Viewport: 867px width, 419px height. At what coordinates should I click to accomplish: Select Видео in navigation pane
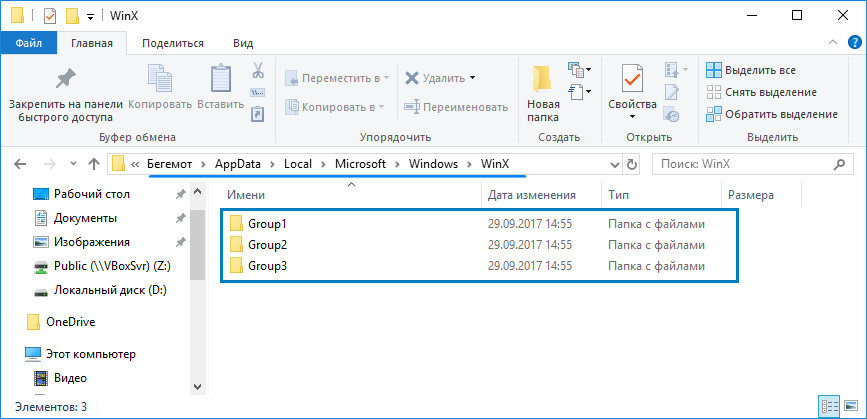[70, 378]
